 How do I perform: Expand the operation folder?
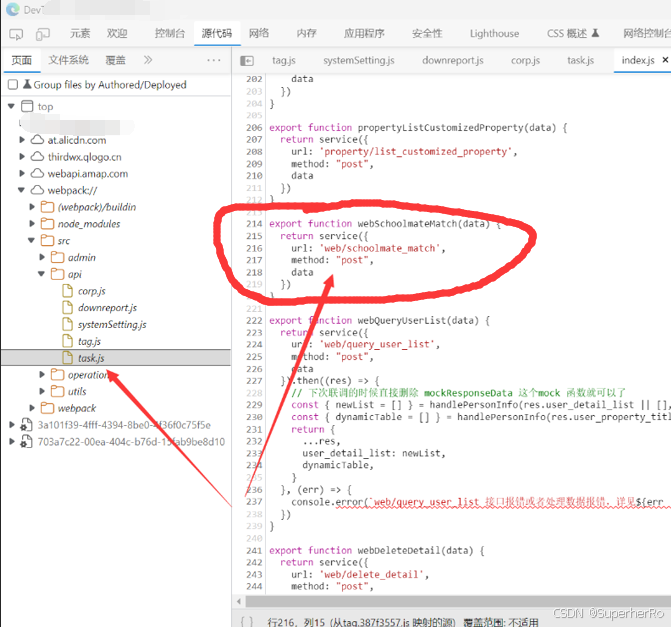coord(42,374)
